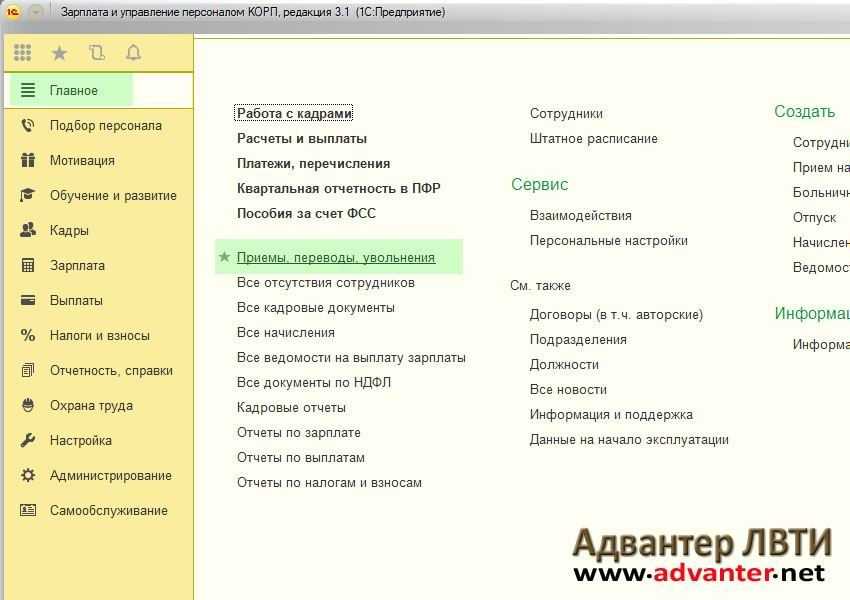Open Отчеты по выплатам

[x=301, y=457]
